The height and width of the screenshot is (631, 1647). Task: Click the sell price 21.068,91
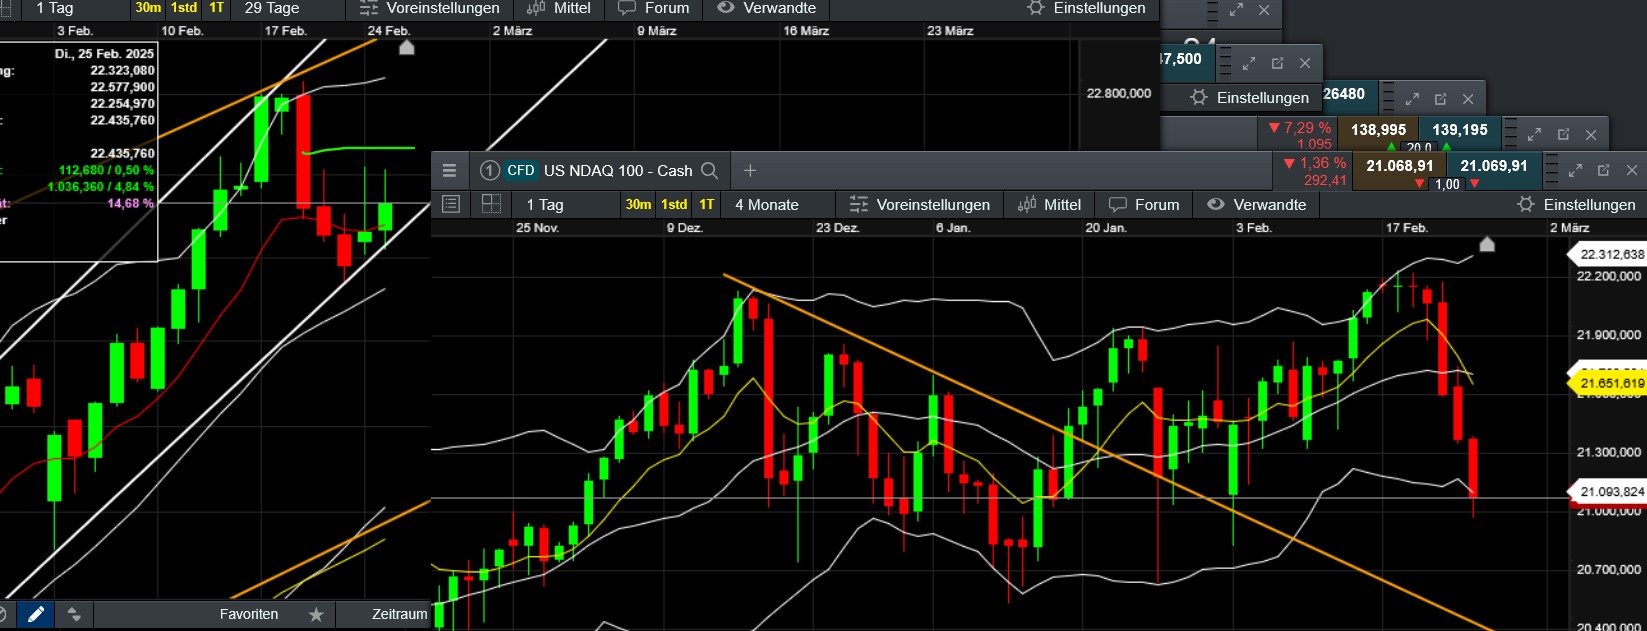(x=1400, y=166)
